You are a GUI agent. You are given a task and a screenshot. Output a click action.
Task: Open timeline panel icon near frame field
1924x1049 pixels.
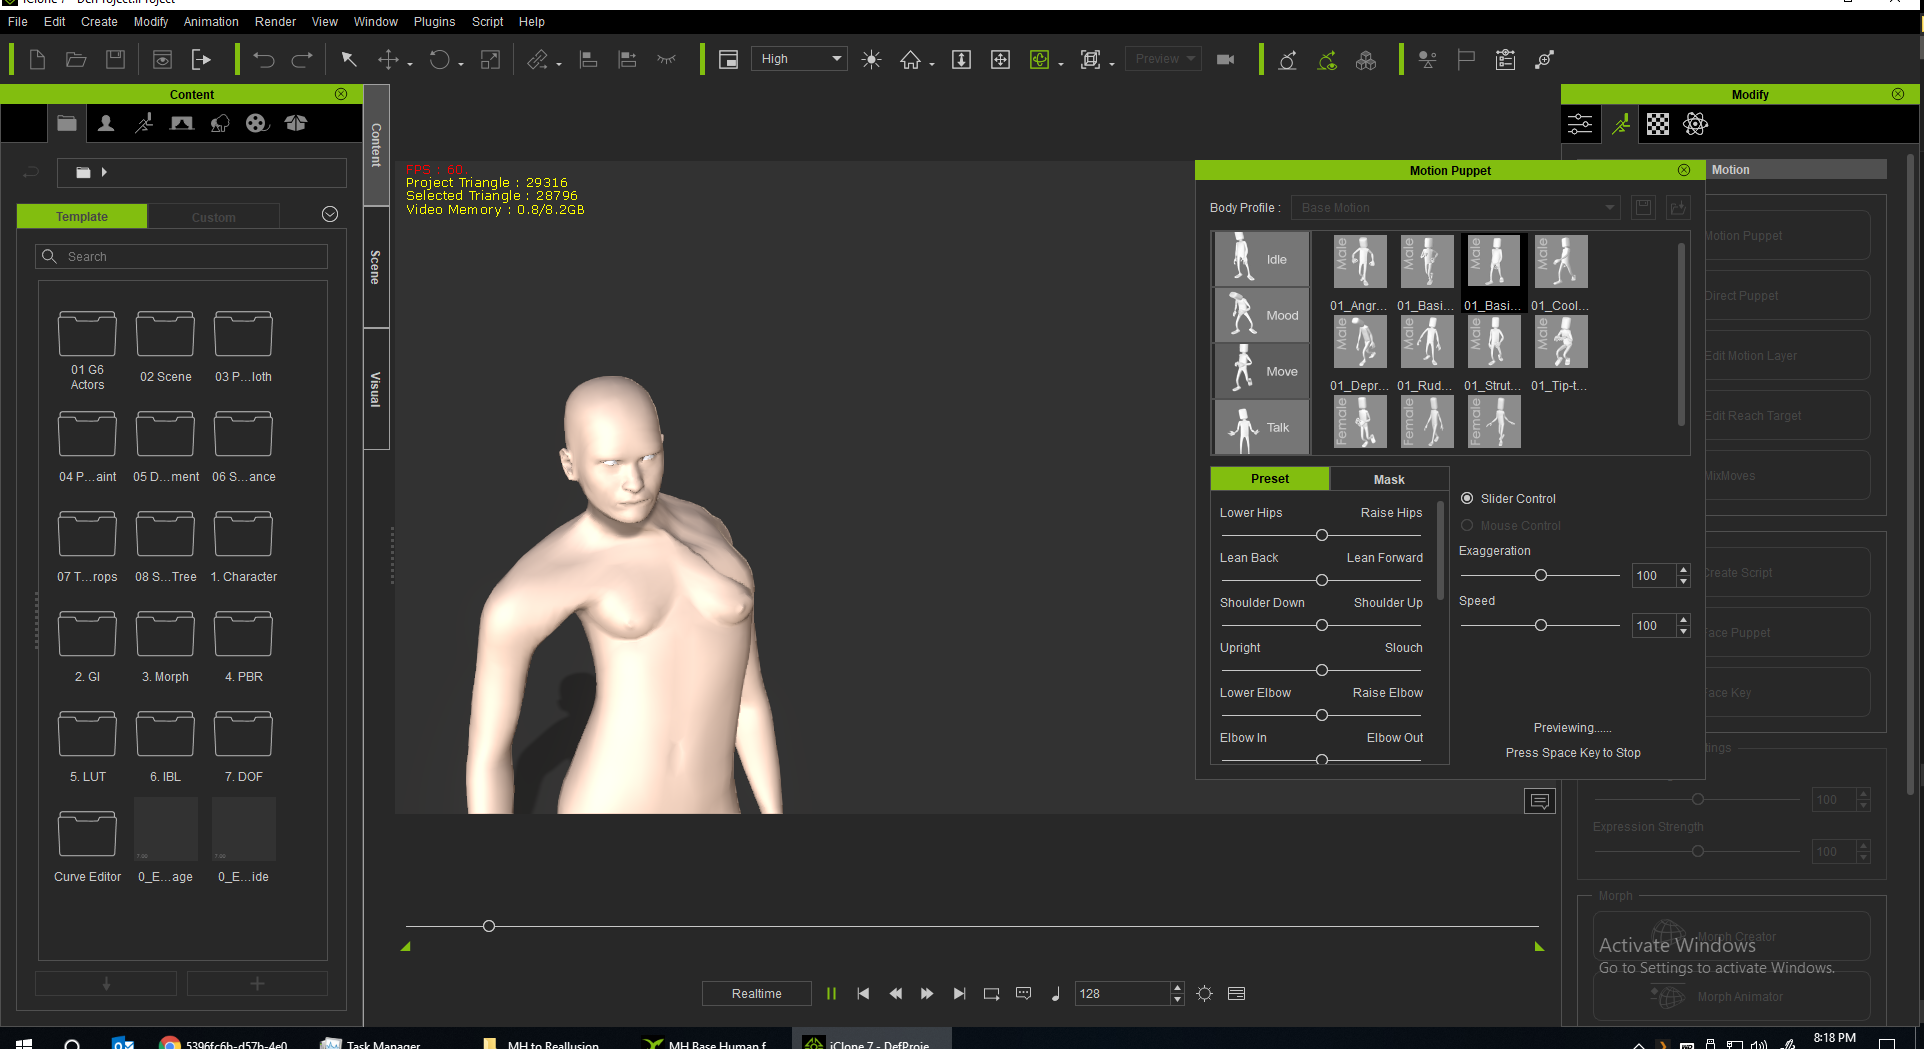1236,994
